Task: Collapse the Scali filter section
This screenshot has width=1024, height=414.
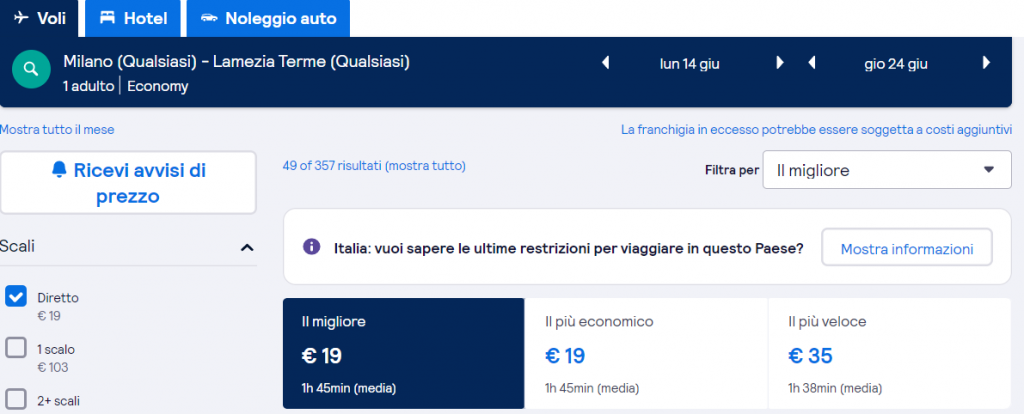Action: click(247, 247)
